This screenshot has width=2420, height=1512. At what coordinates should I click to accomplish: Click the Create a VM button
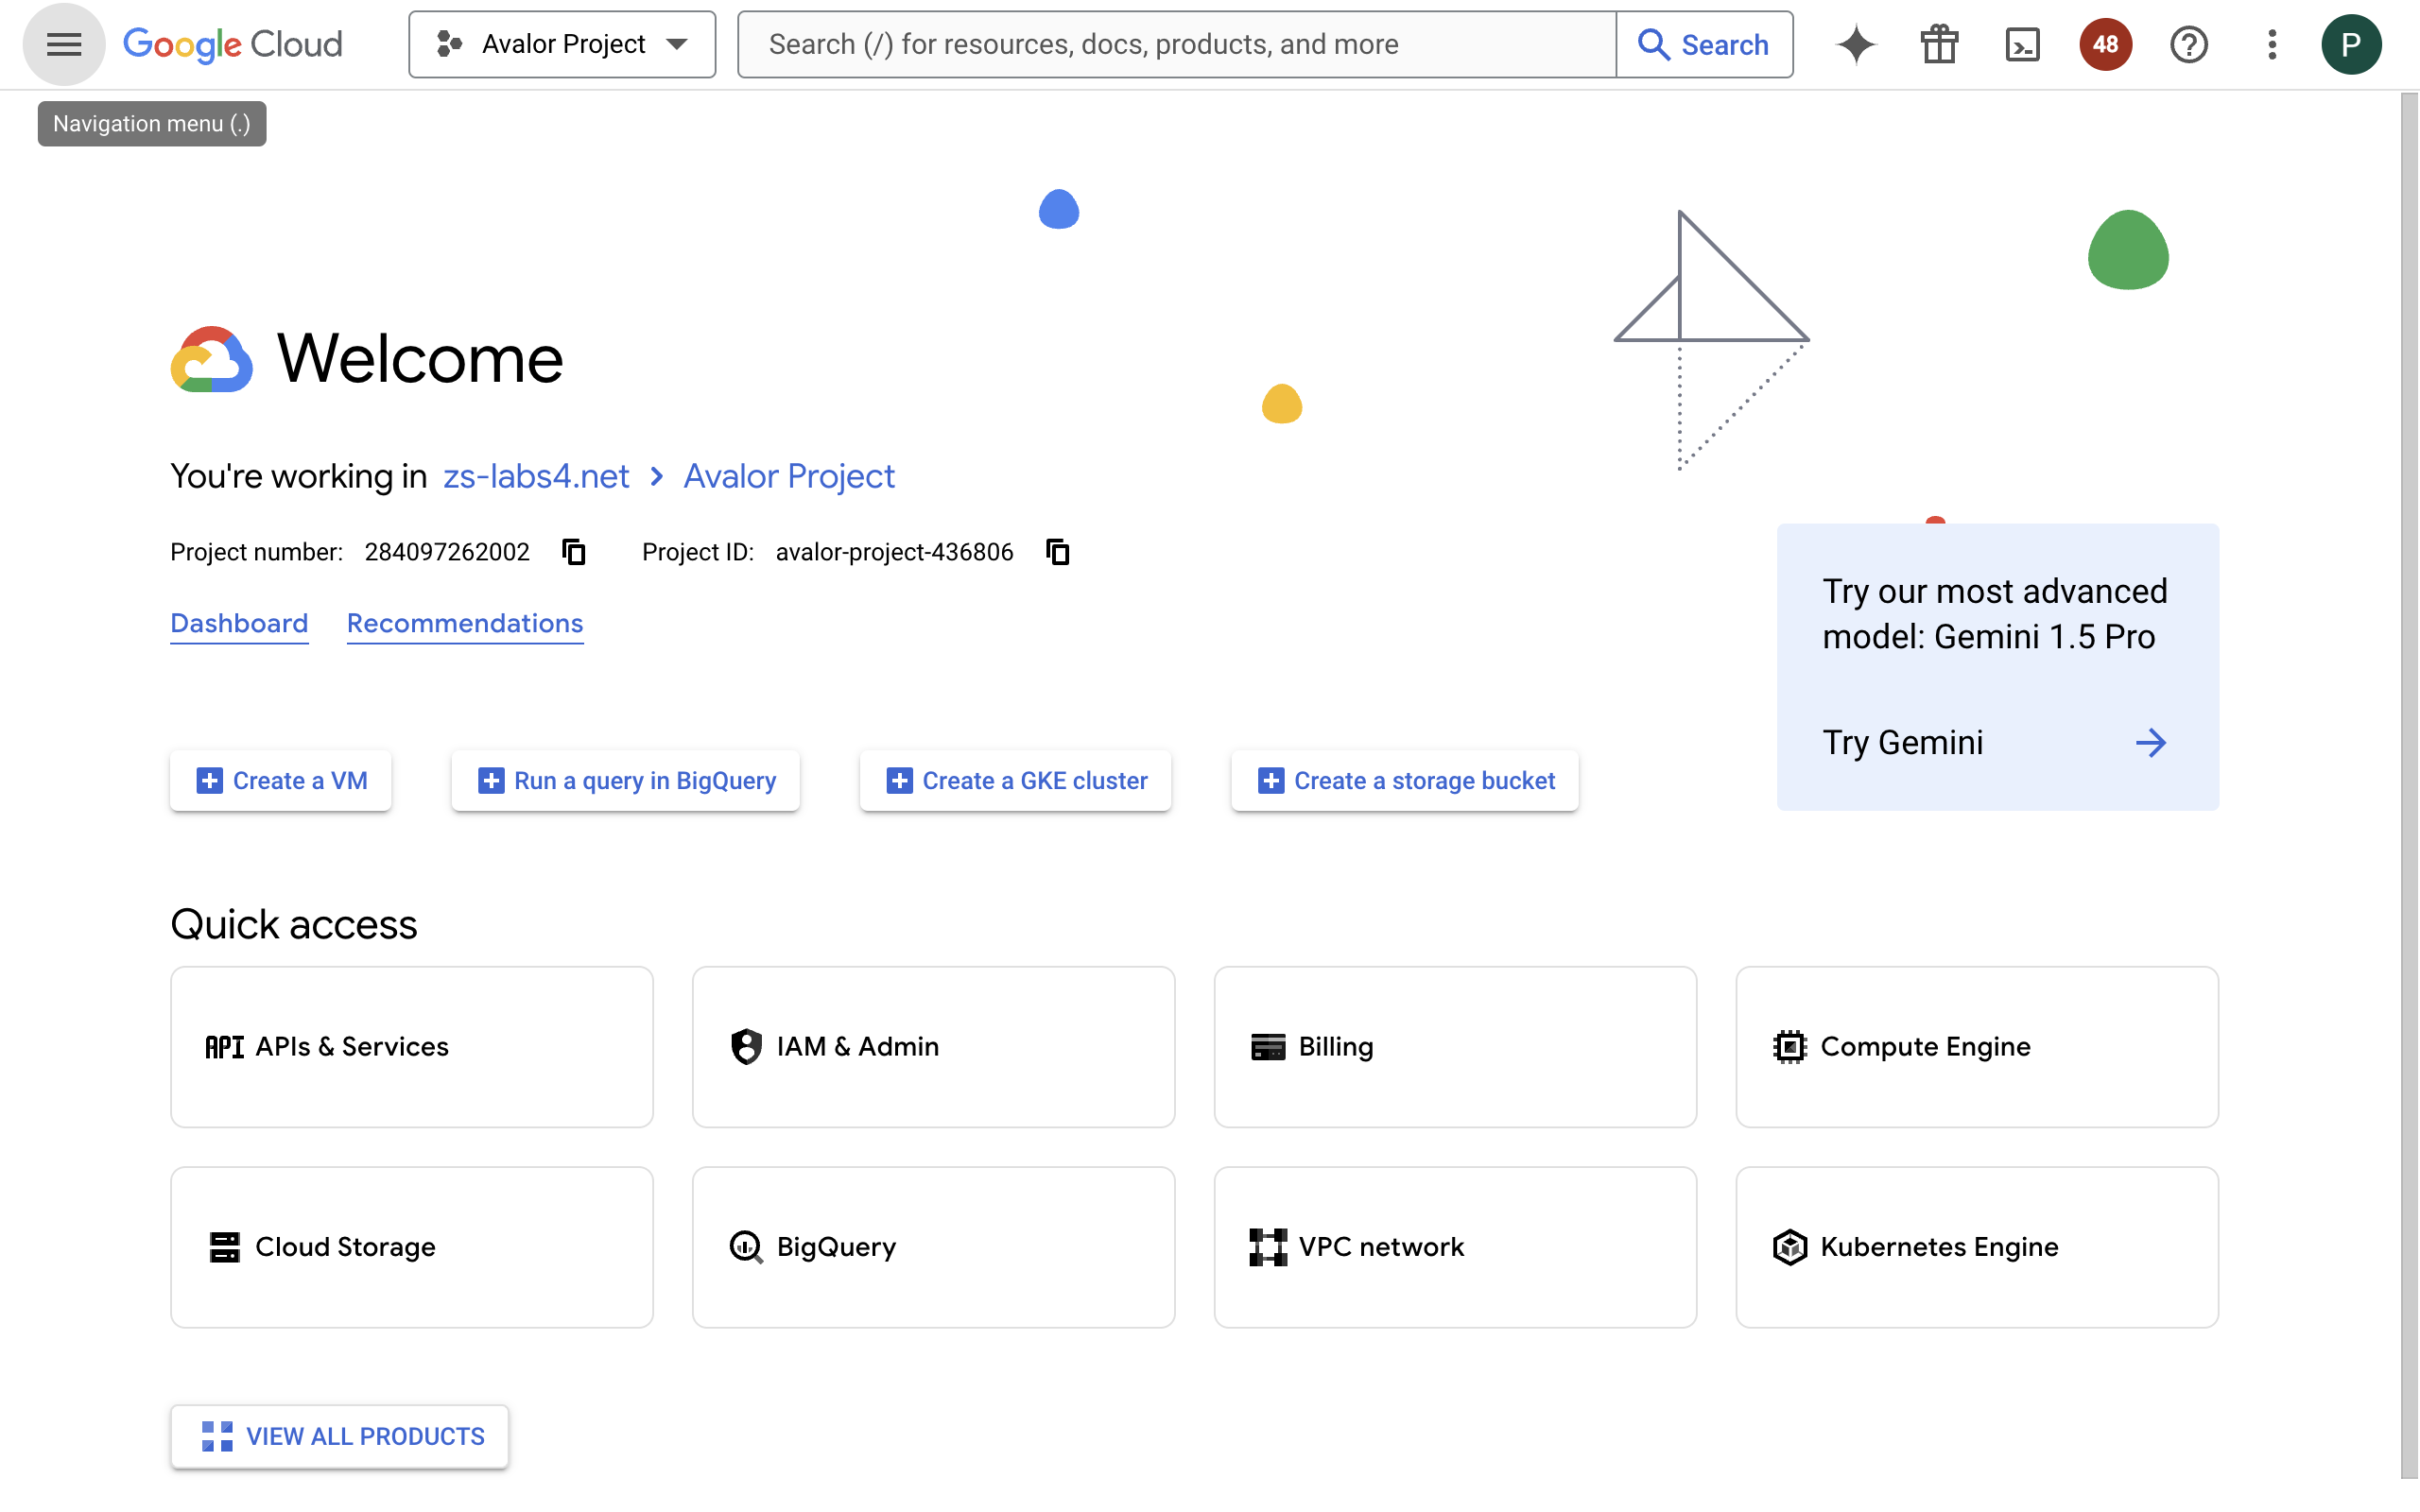281,780
